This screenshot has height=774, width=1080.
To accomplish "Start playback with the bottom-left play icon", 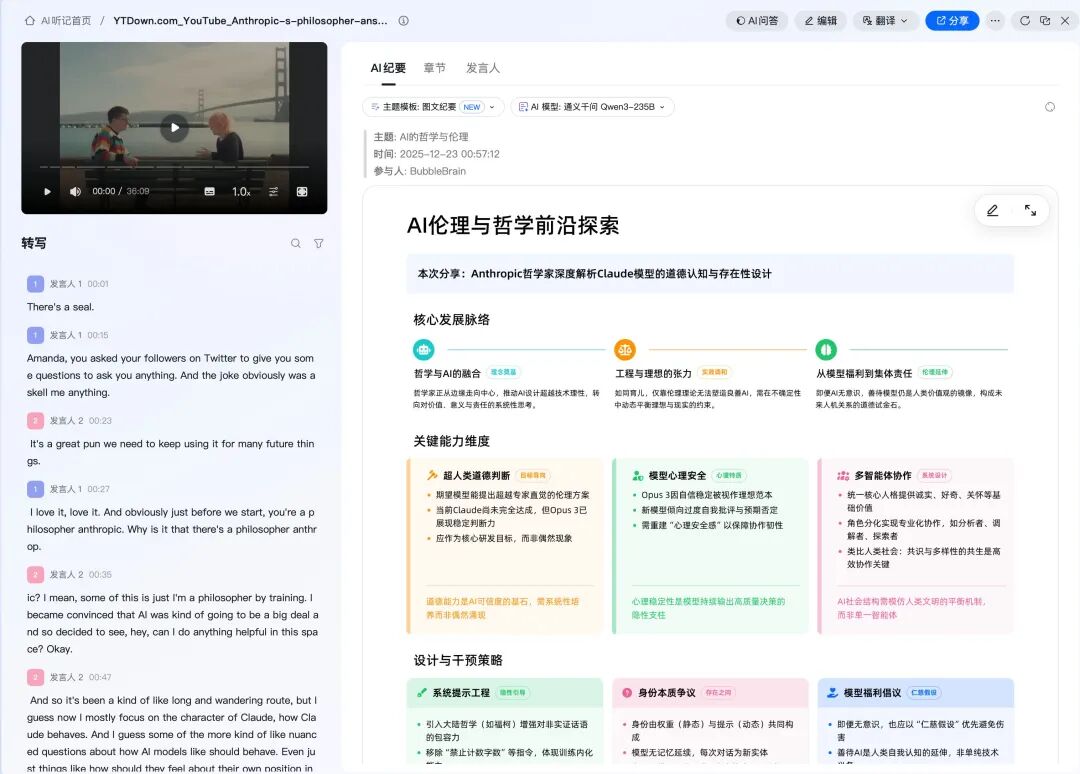I will point(47,191).
